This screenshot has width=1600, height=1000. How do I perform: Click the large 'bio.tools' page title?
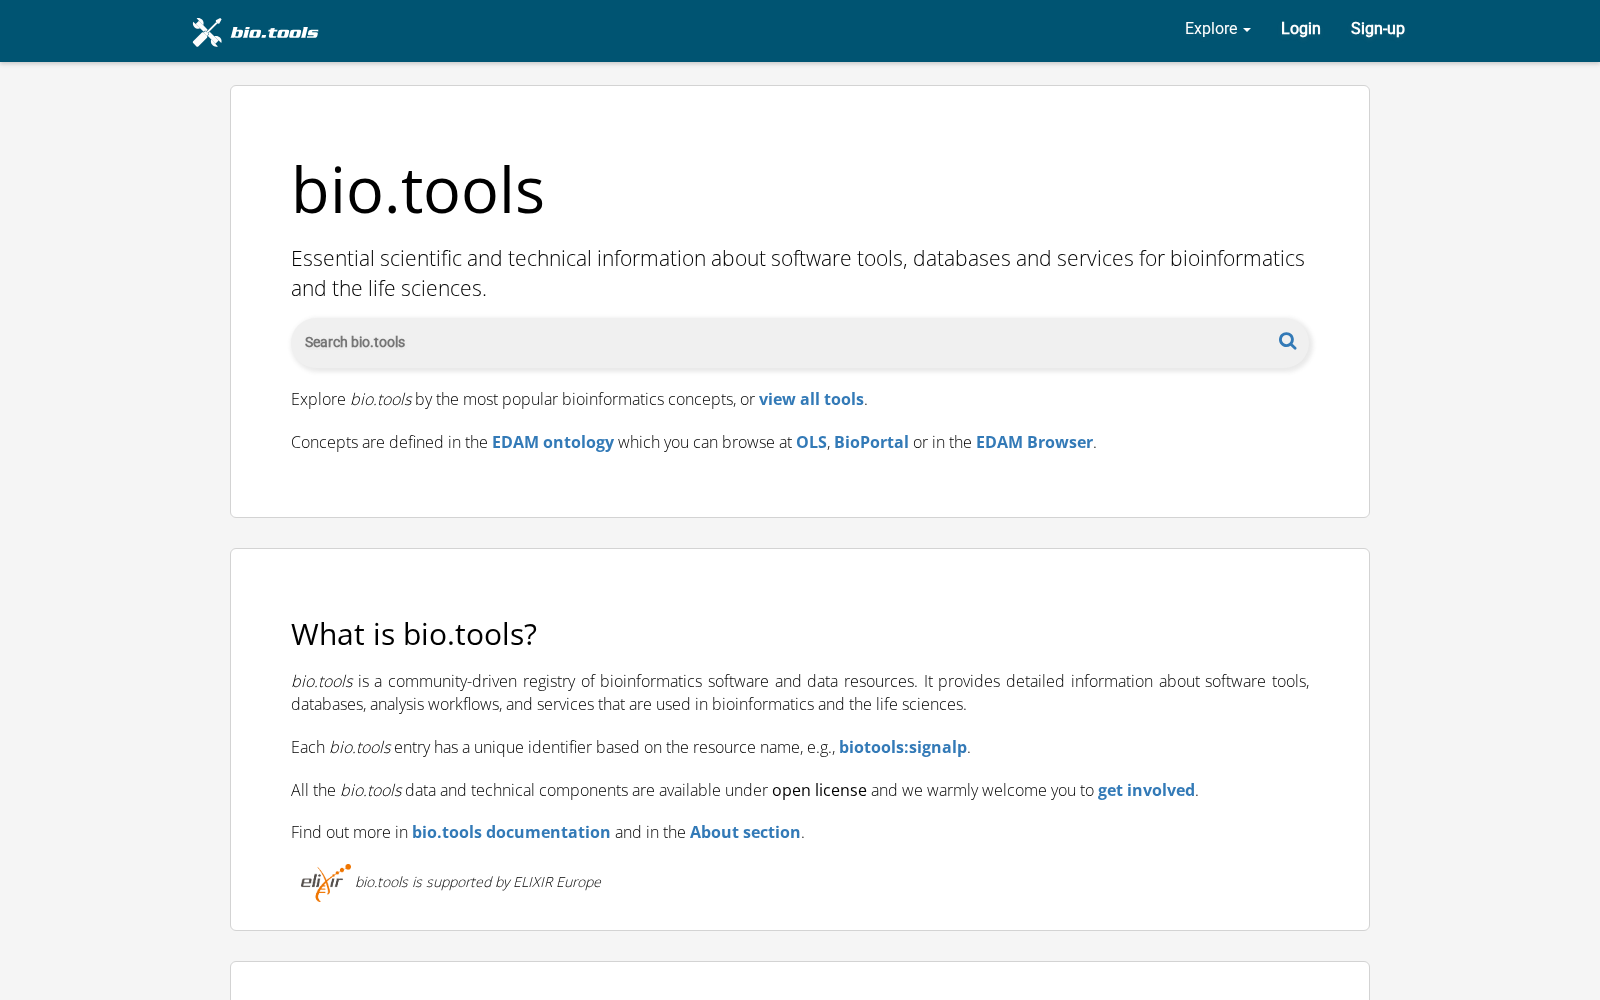(418, 190)
